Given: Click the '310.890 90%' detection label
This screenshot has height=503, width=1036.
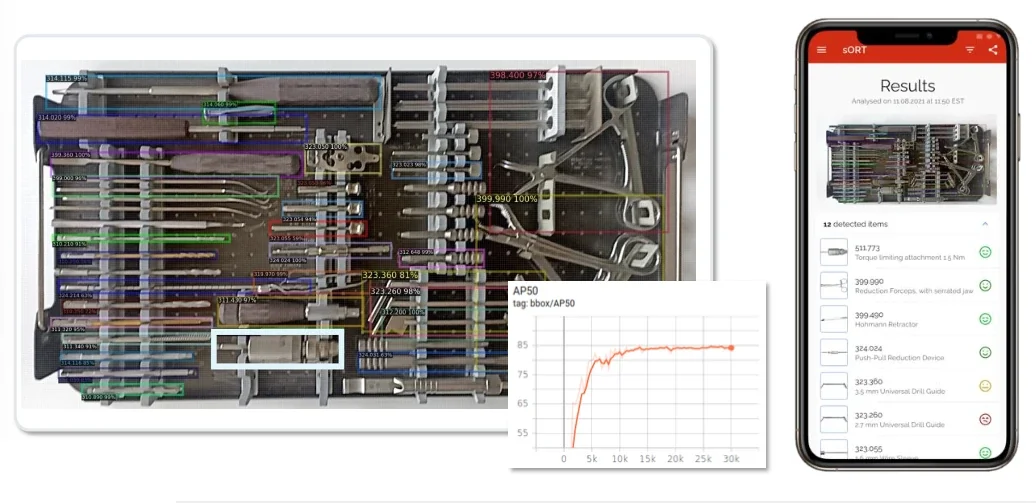Looking at the screenshot, I should [x=99, y=397].
